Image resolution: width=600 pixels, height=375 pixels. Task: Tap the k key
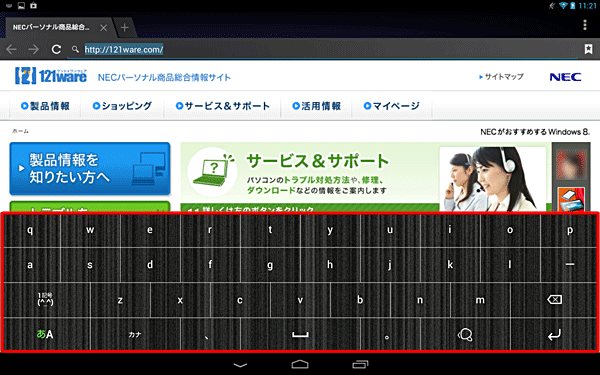click(x=450, y=264)
